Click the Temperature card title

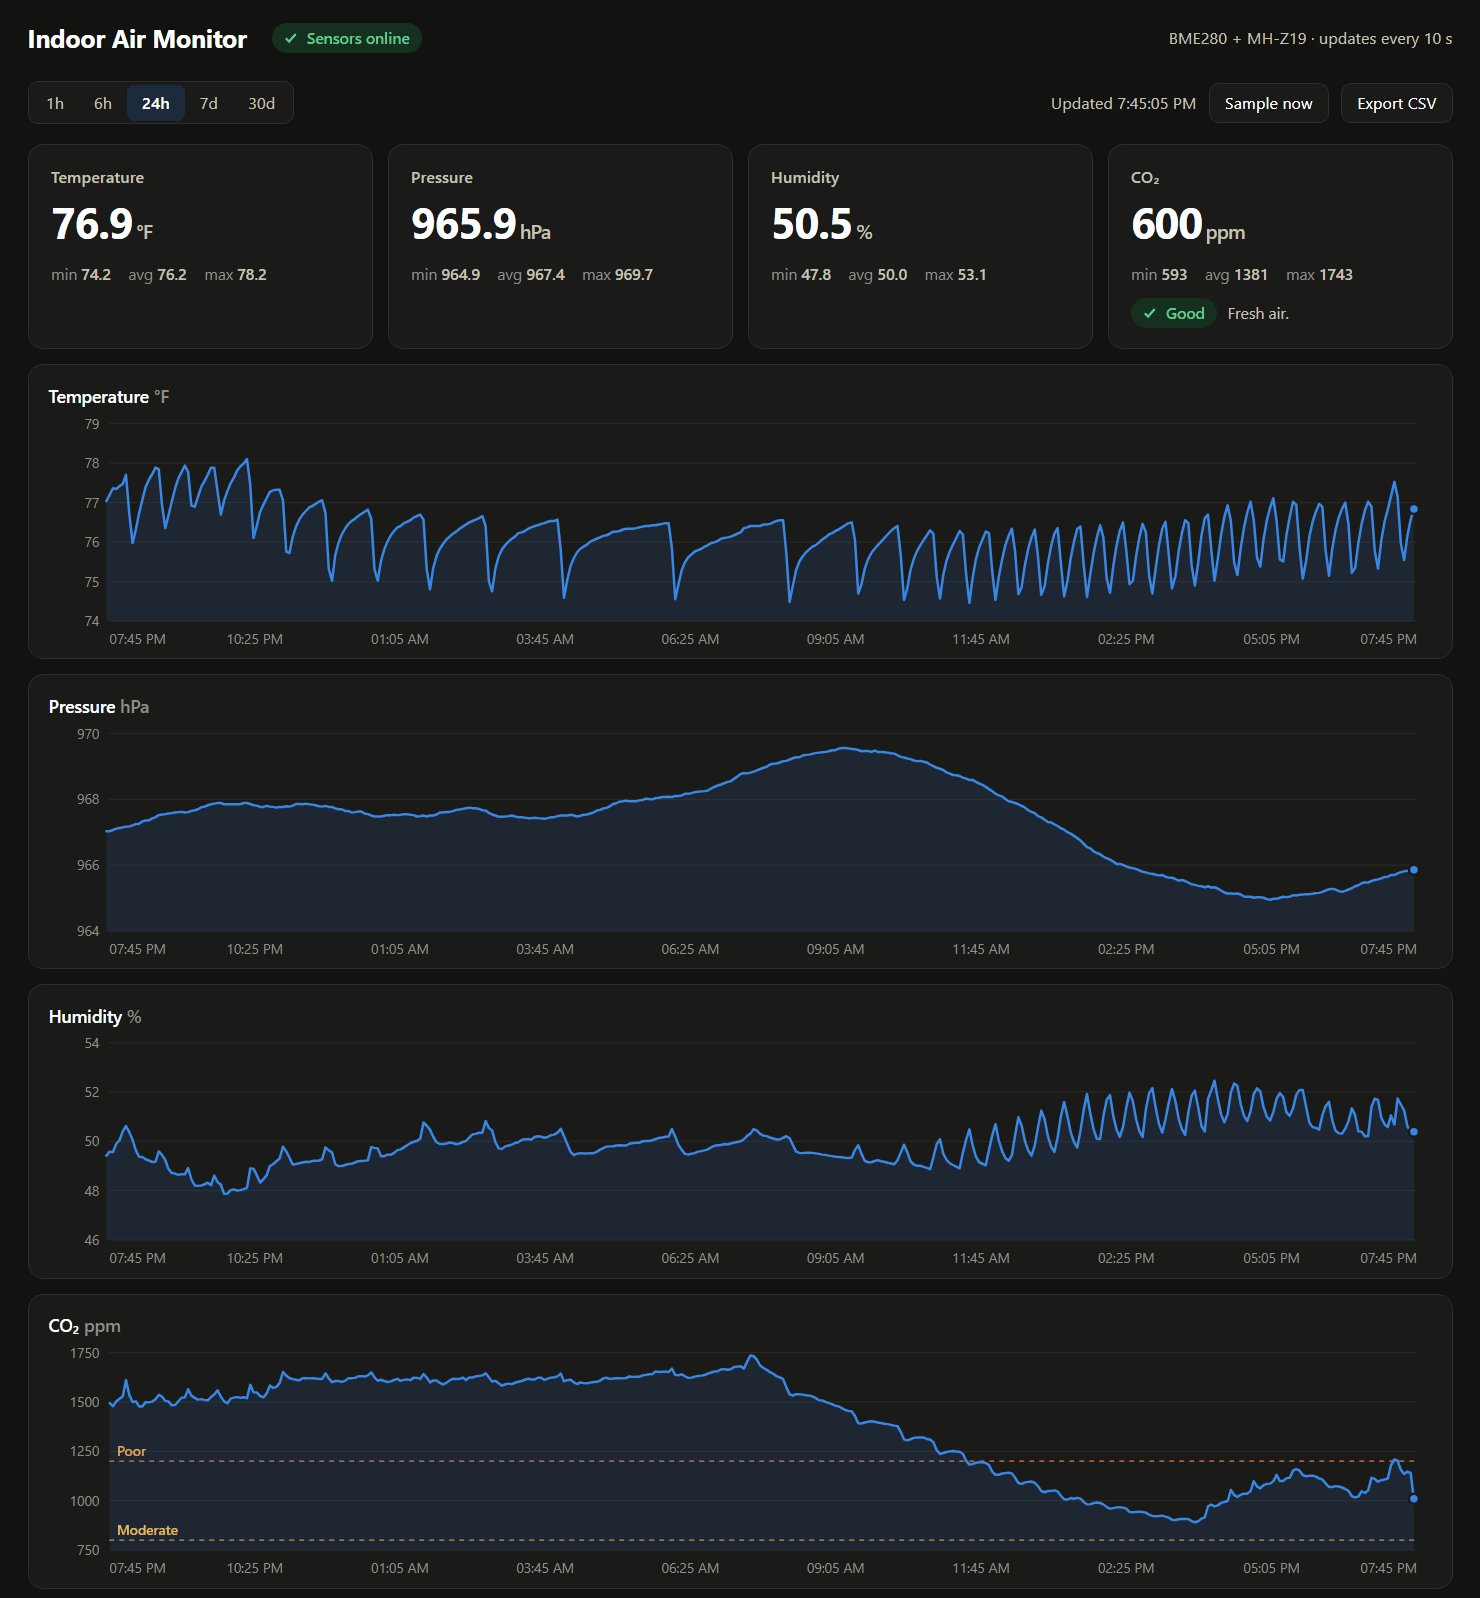pos(97,178)
